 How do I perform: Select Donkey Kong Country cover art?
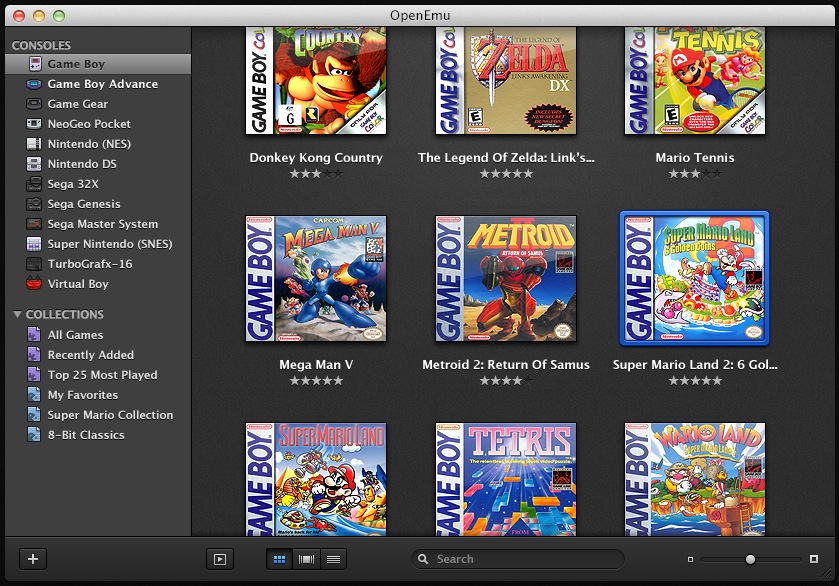316,81
